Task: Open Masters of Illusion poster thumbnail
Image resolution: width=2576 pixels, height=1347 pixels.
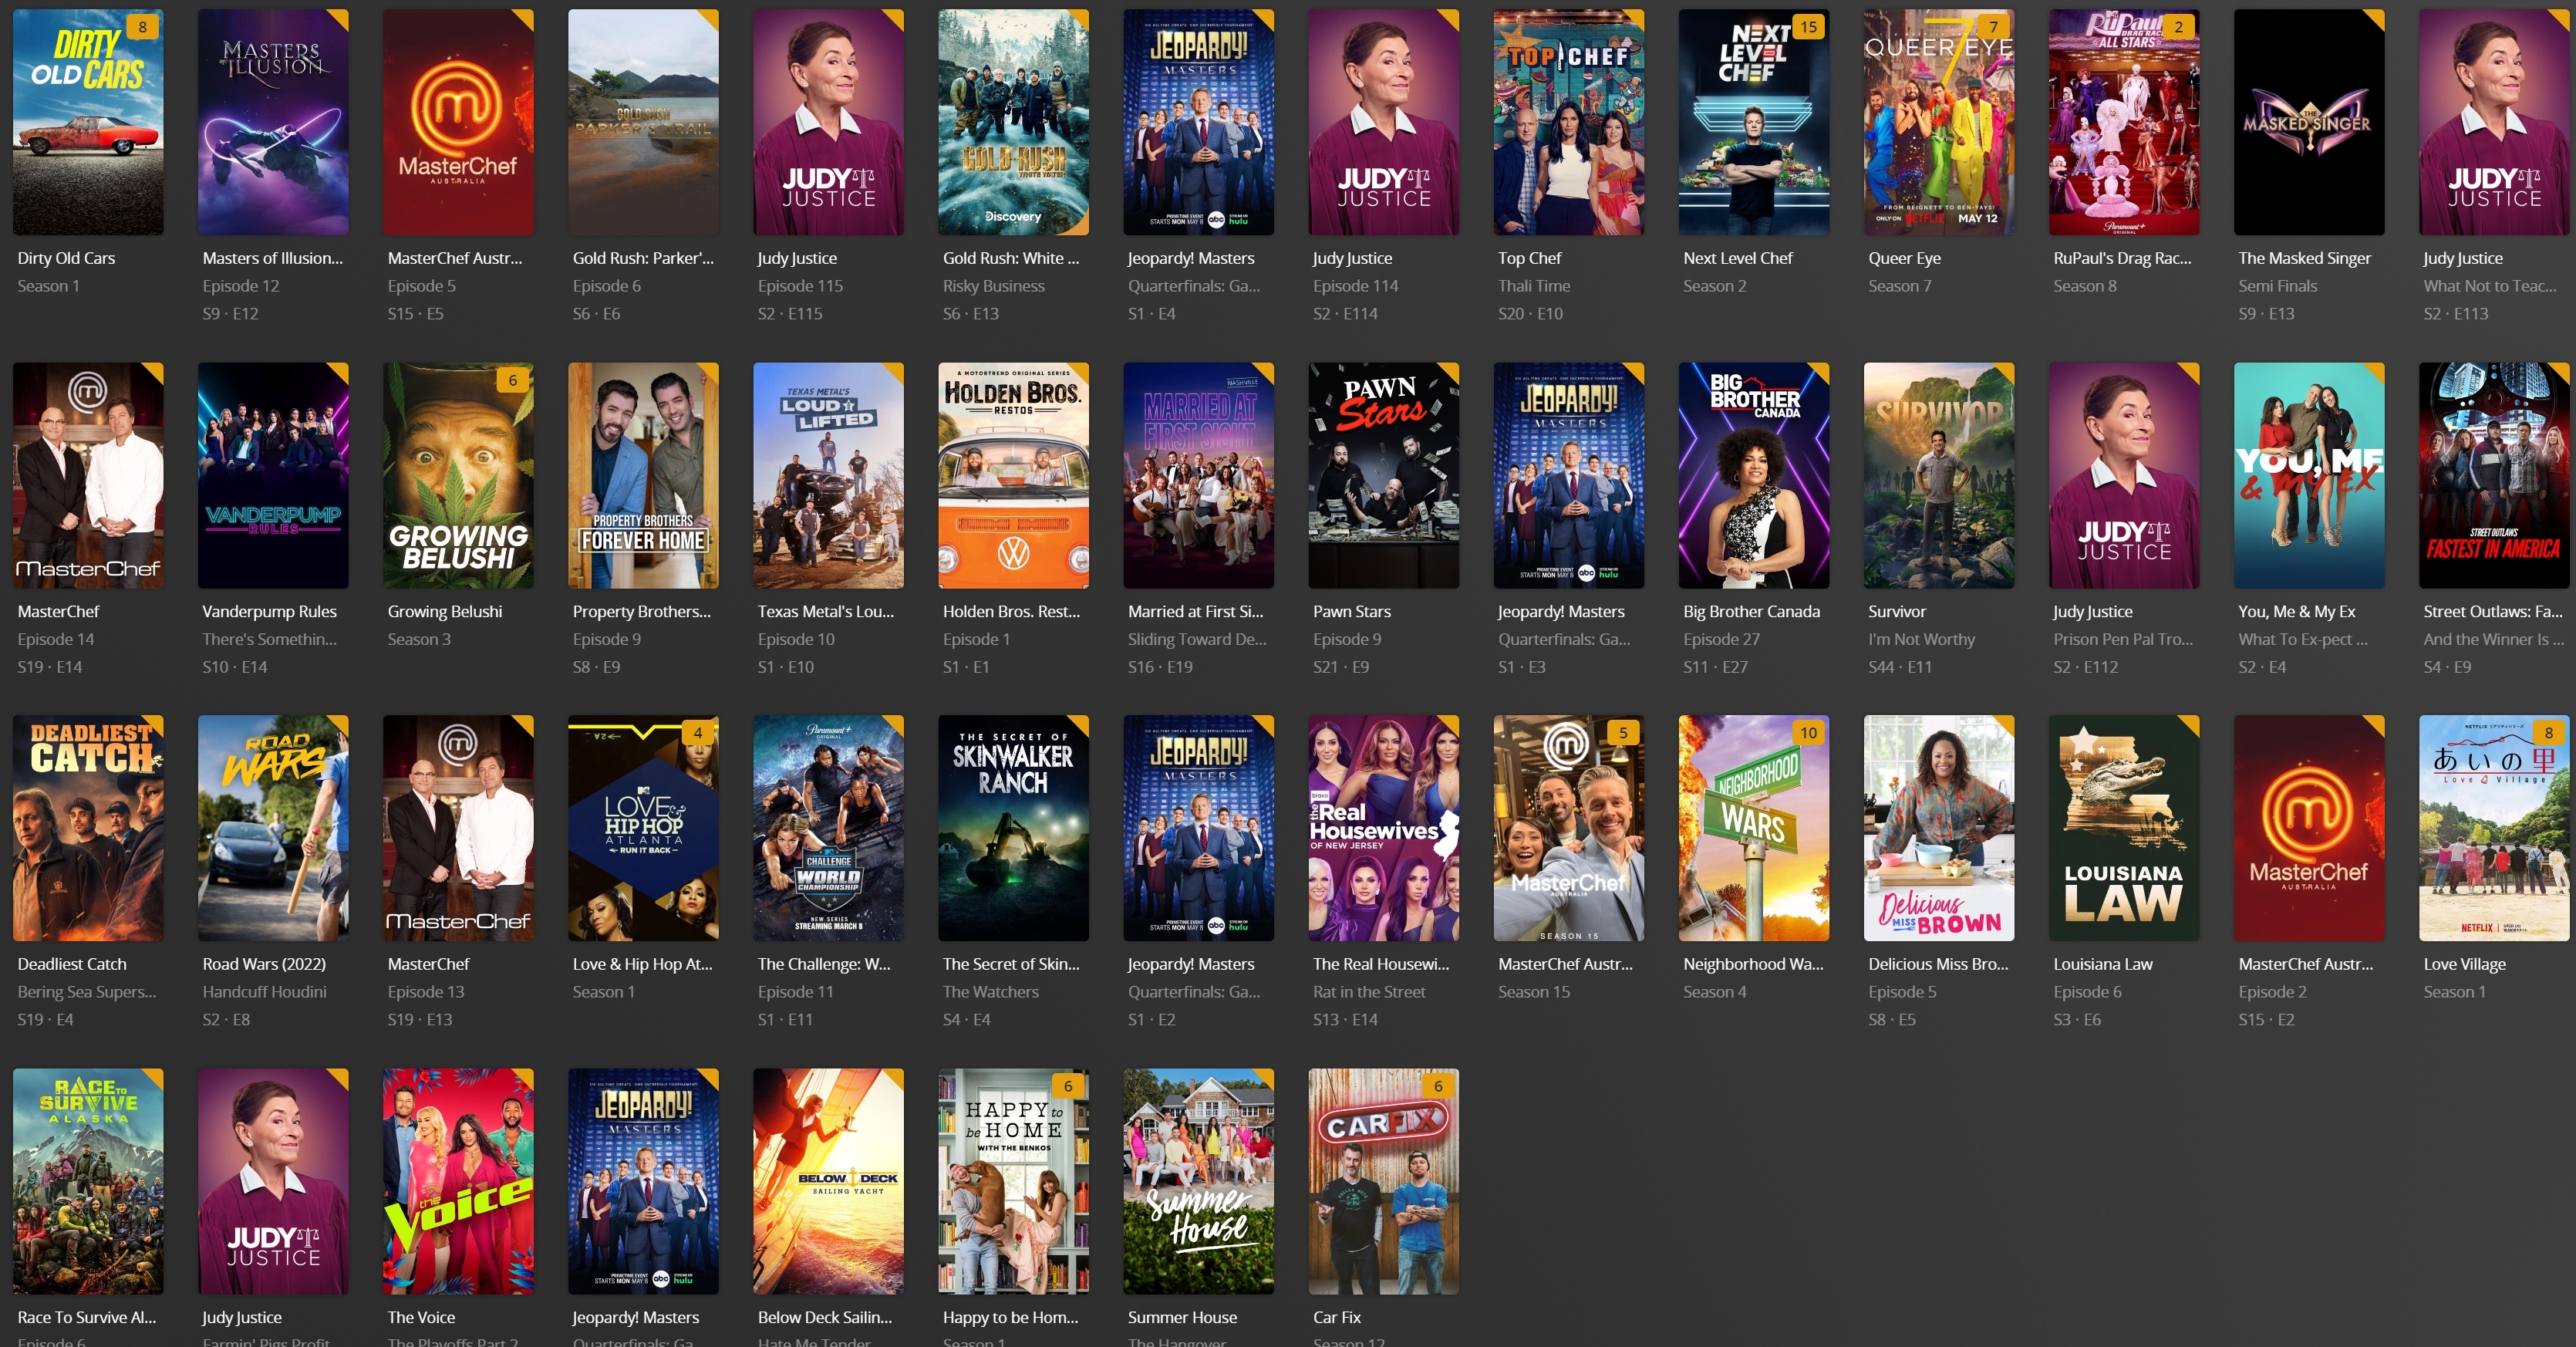Action: click(273, 122)
